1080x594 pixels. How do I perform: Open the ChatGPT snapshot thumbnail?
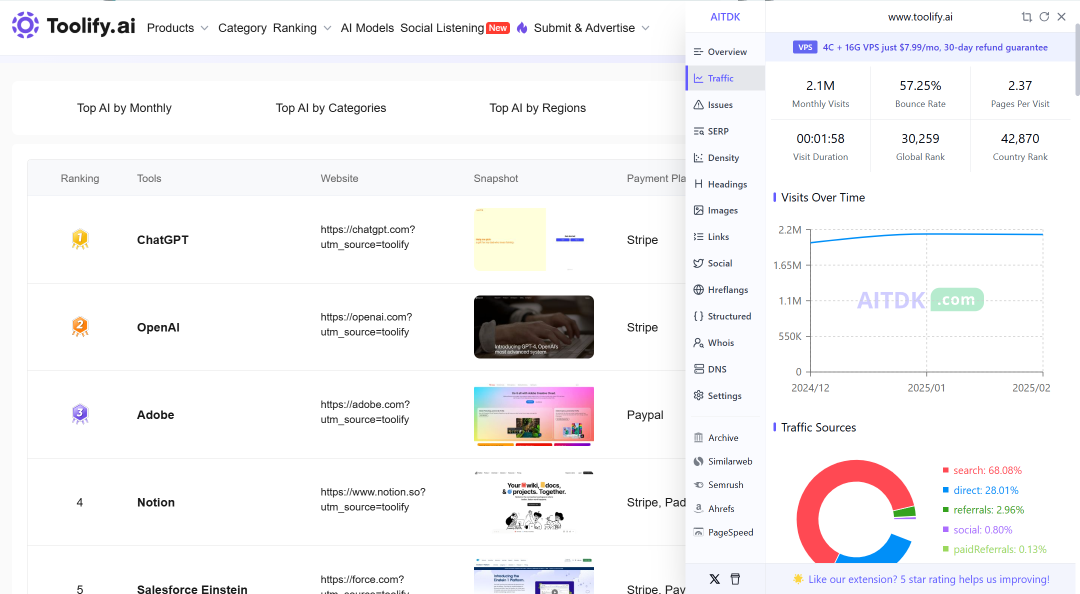click(x=534, y=239)
